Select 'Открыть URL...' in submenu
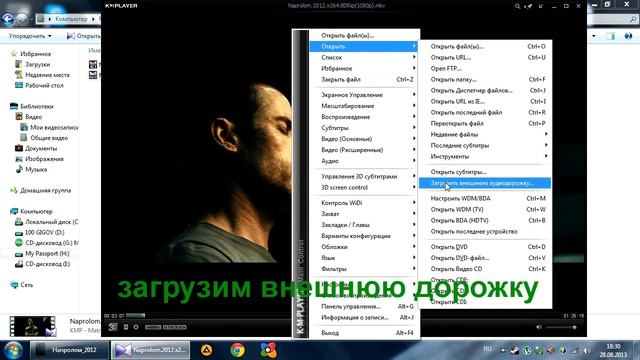Viewport: 640px width, 360px height. pyautogui.click(x=485, y=58)
